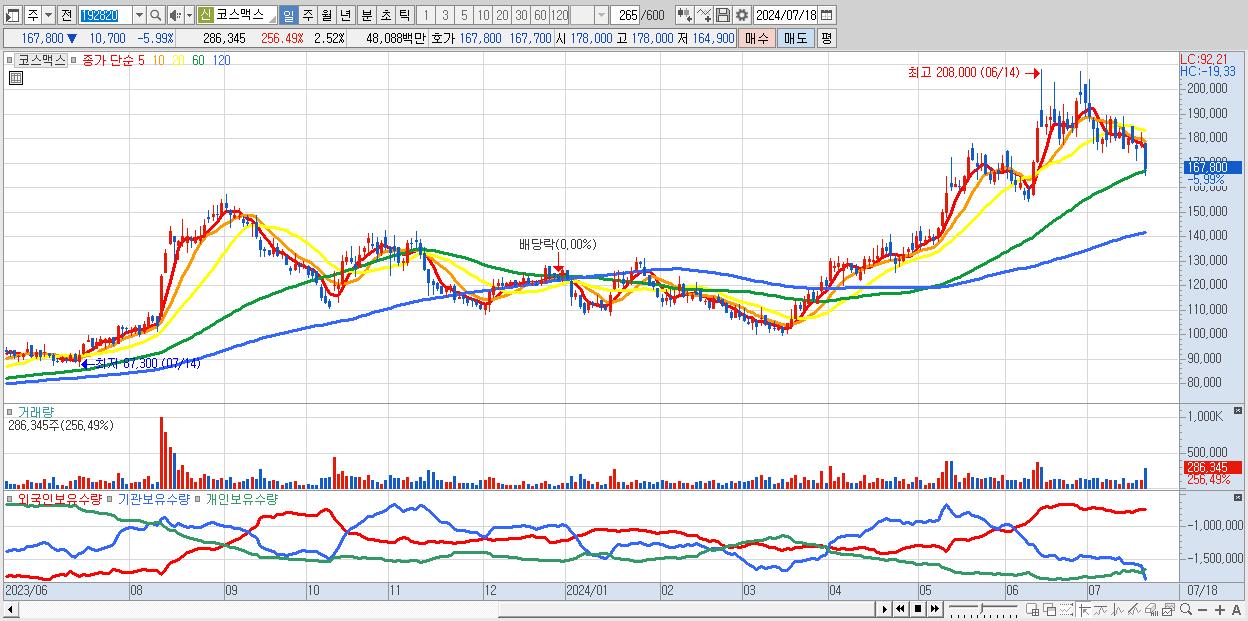Save the chart with the floppy disk icon
This screenshot has height=621, width=1248.
[x=723, y=15]
